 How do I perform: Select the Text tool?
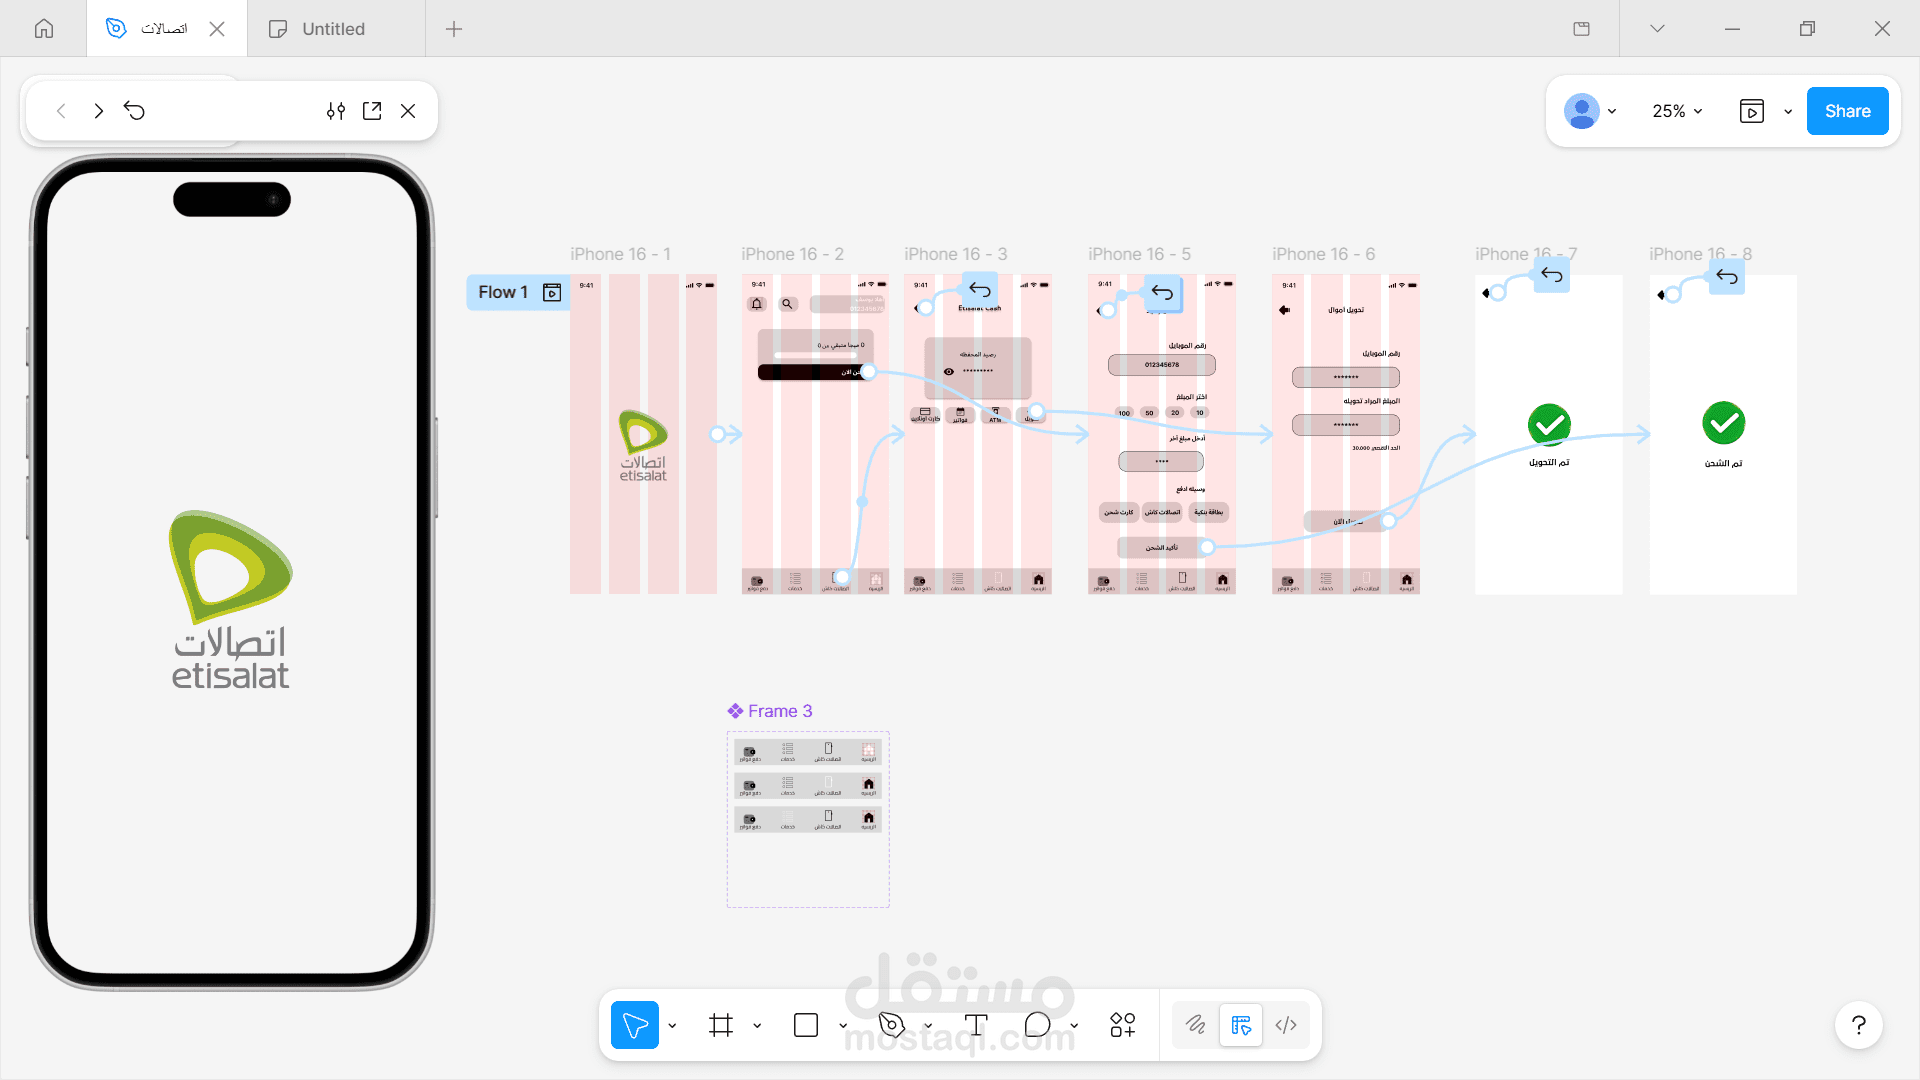(975, 1025)
